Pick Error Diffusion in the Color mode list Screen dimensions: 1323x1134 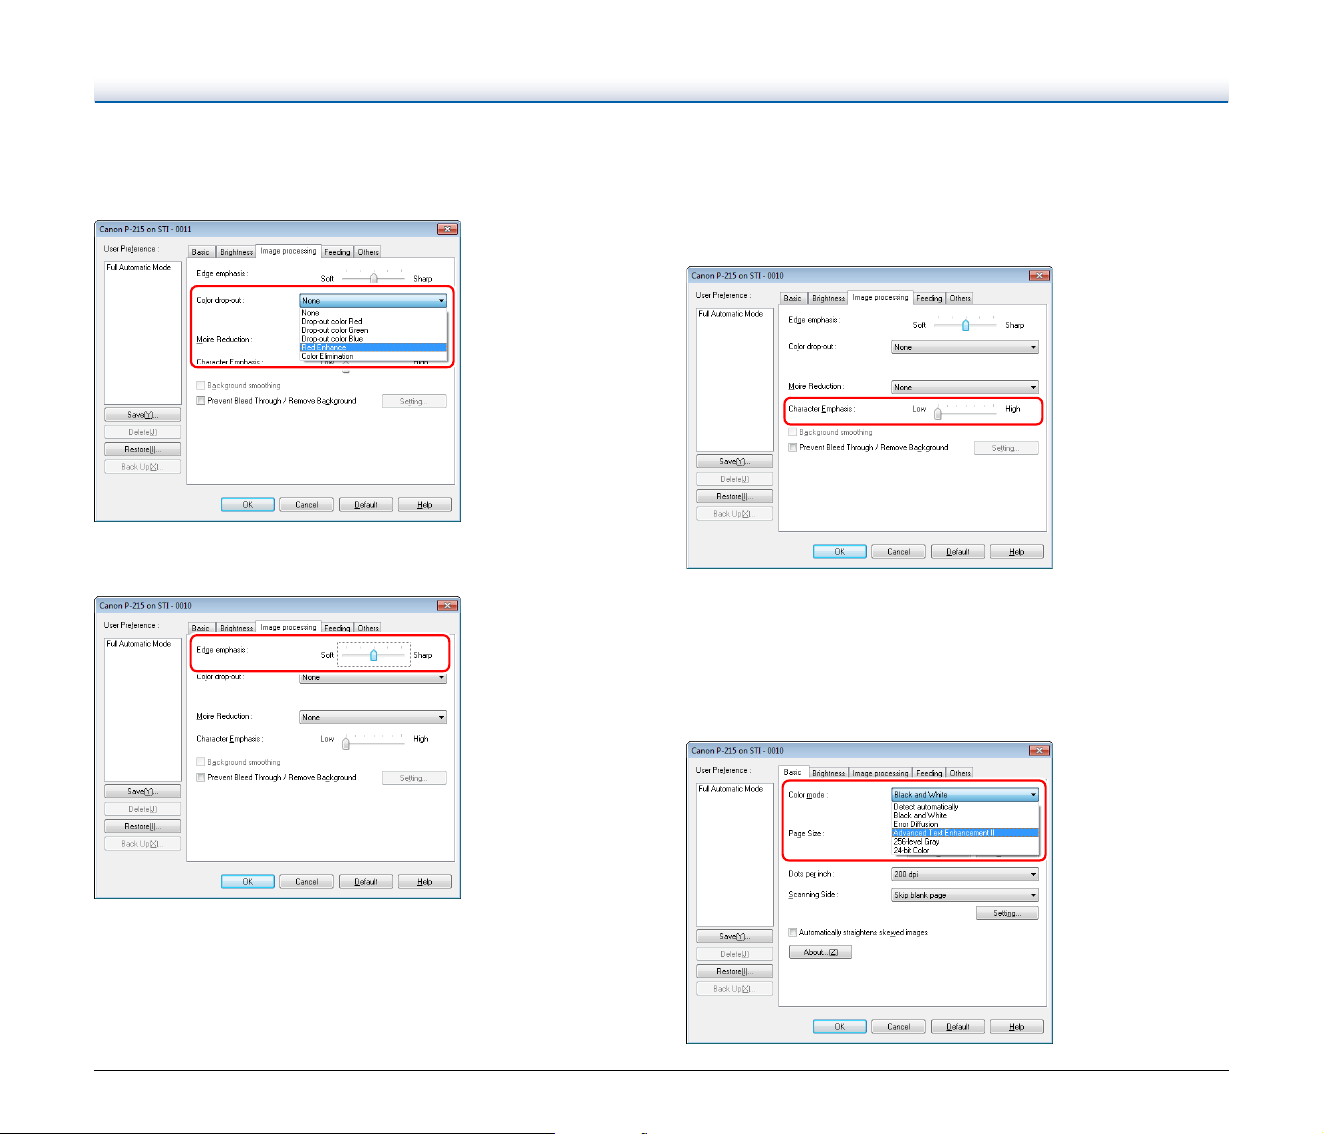point(965,824)
